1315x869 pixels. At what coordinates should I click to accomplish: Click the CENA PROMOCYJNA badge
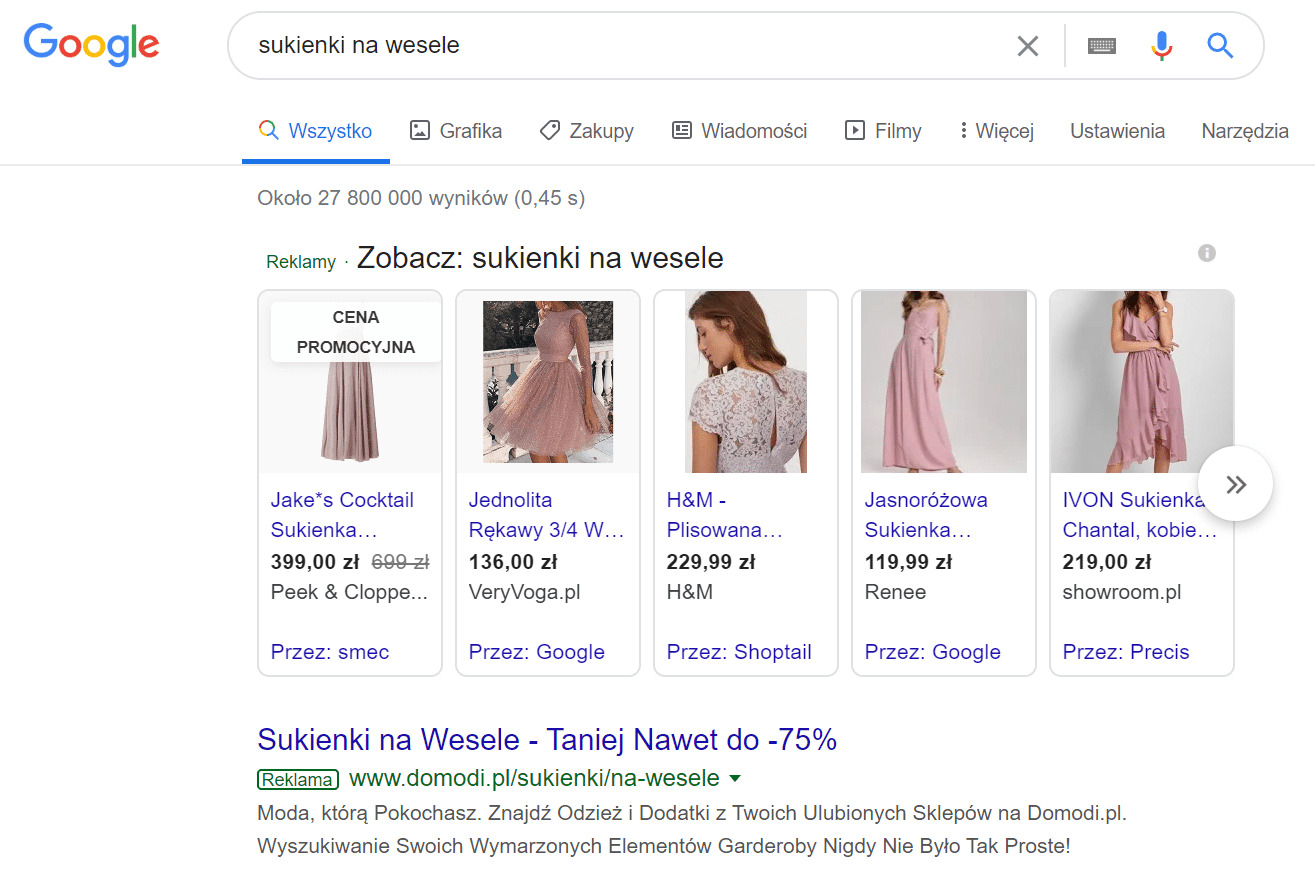click(356, 332)
